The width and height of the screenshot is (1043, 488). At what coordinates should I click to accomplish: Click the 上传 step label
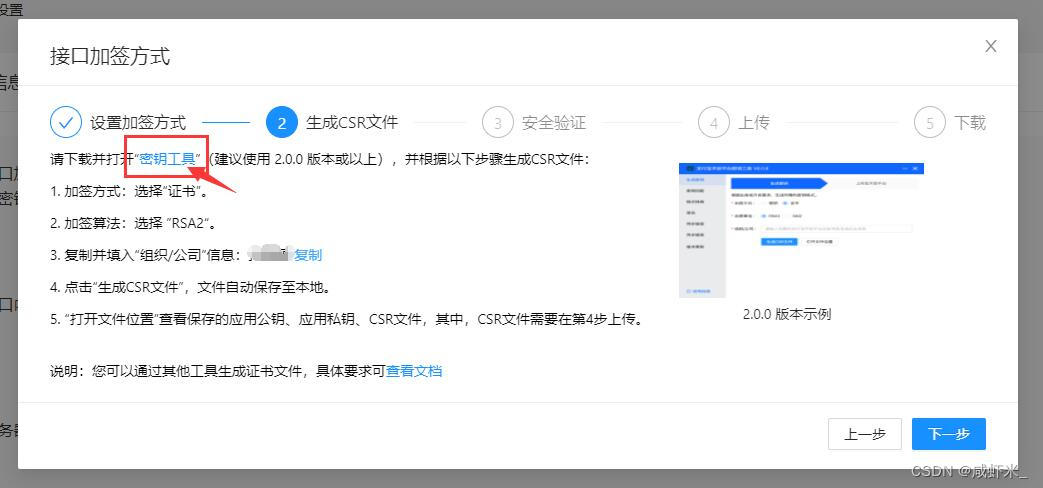click(x=754, y=123)
